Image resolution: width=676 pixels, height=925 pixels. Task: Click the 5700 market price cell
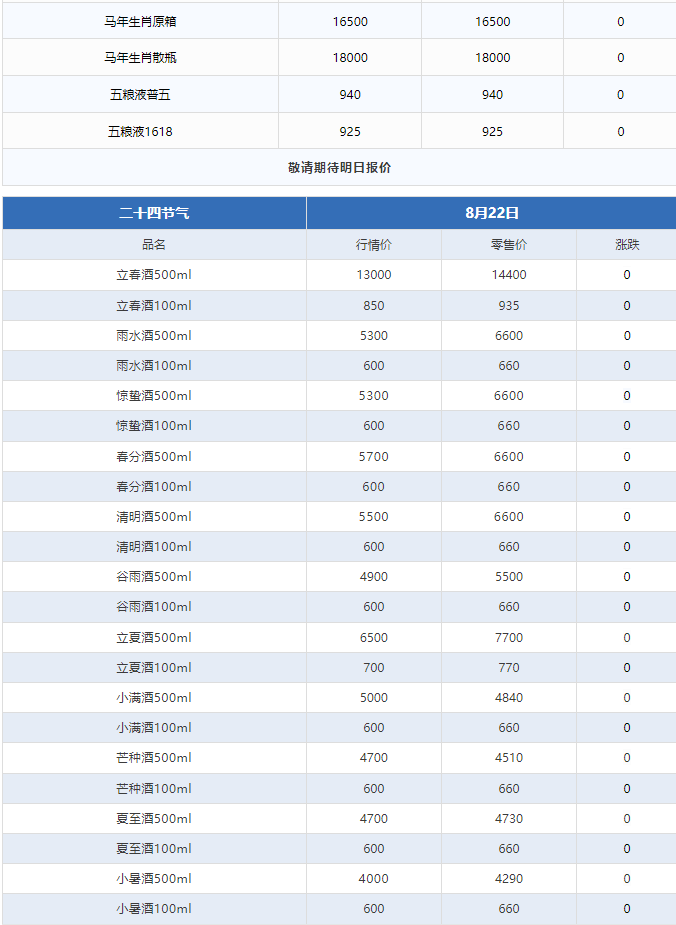[373, 457]
